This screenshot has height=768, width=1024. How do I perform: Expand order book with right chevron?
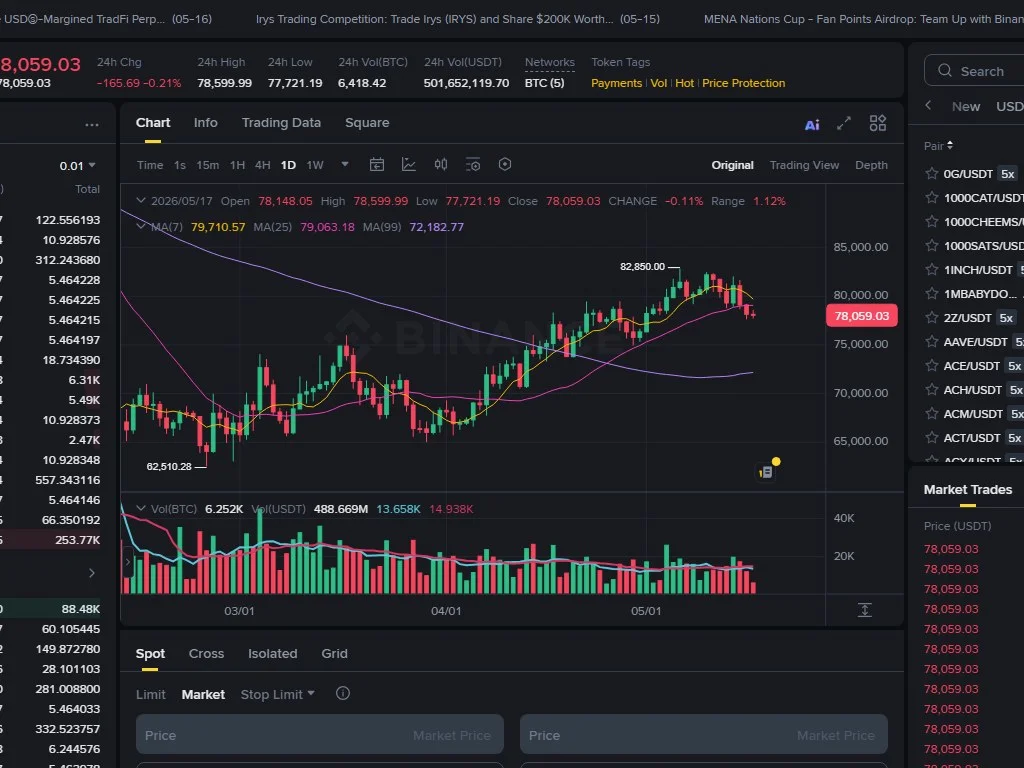91,573
